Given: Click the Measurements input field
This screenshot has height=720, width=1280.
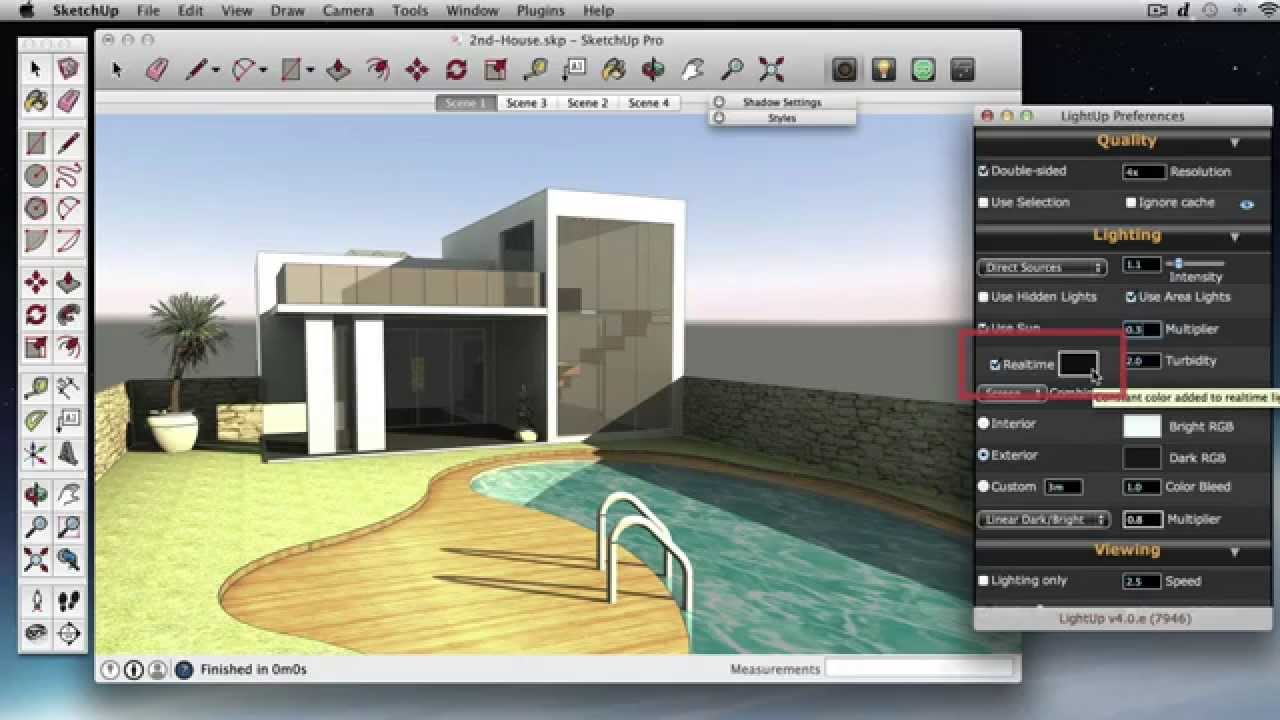Looking at the screenshot, I should tap(919, 669).
